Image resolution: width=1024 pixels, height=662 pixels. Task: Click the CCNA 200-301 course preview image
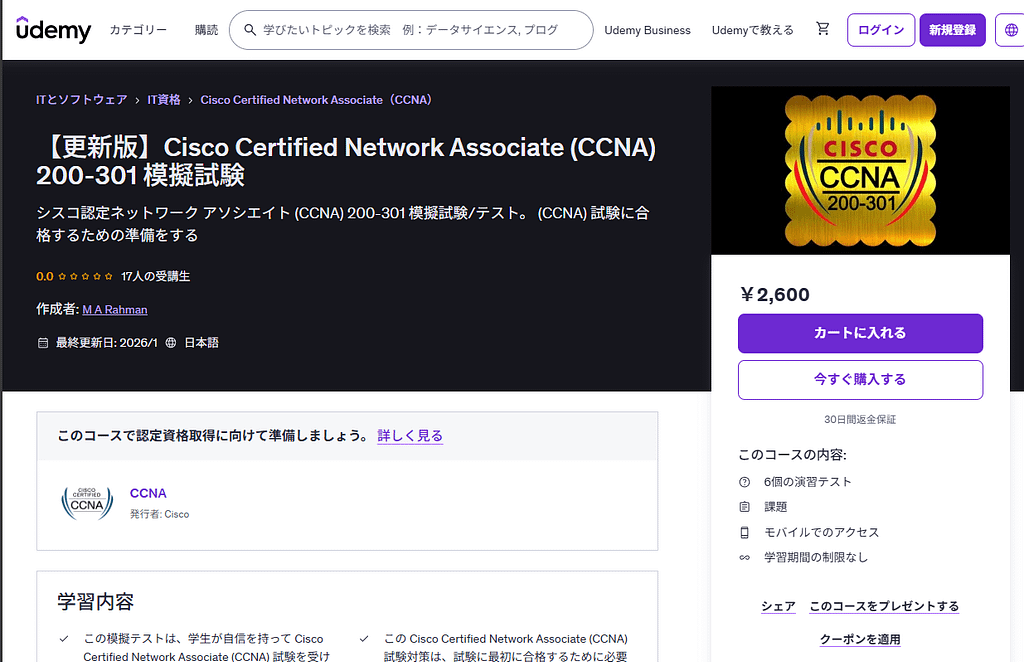coord(860,171)
